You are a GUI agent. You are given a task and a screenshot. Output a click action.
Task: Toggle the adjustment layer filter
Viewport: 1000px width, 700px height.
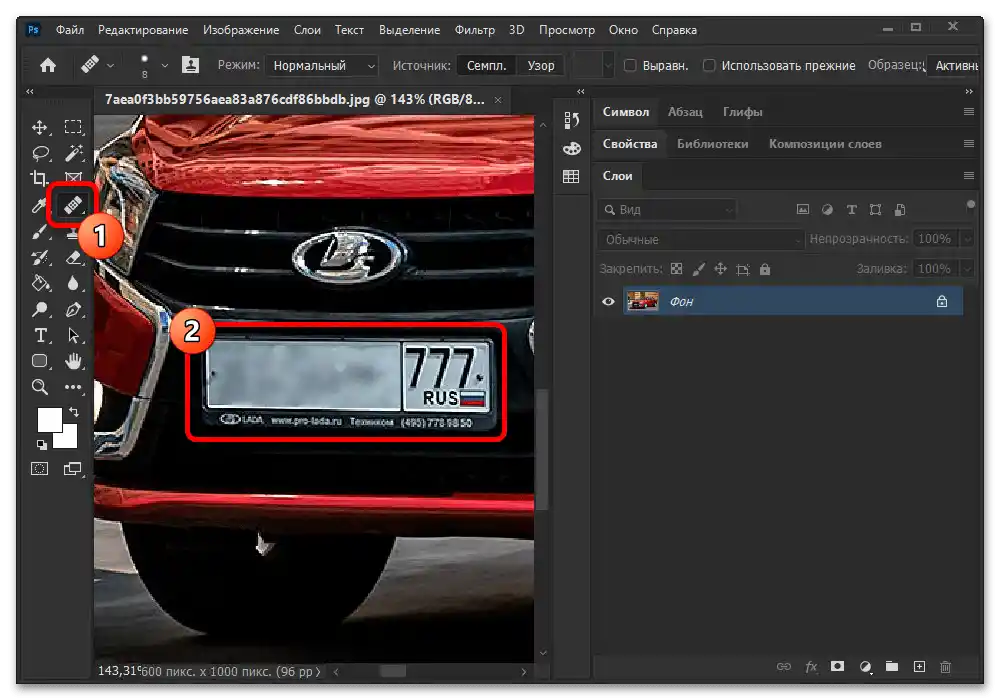tap(827, 210)
